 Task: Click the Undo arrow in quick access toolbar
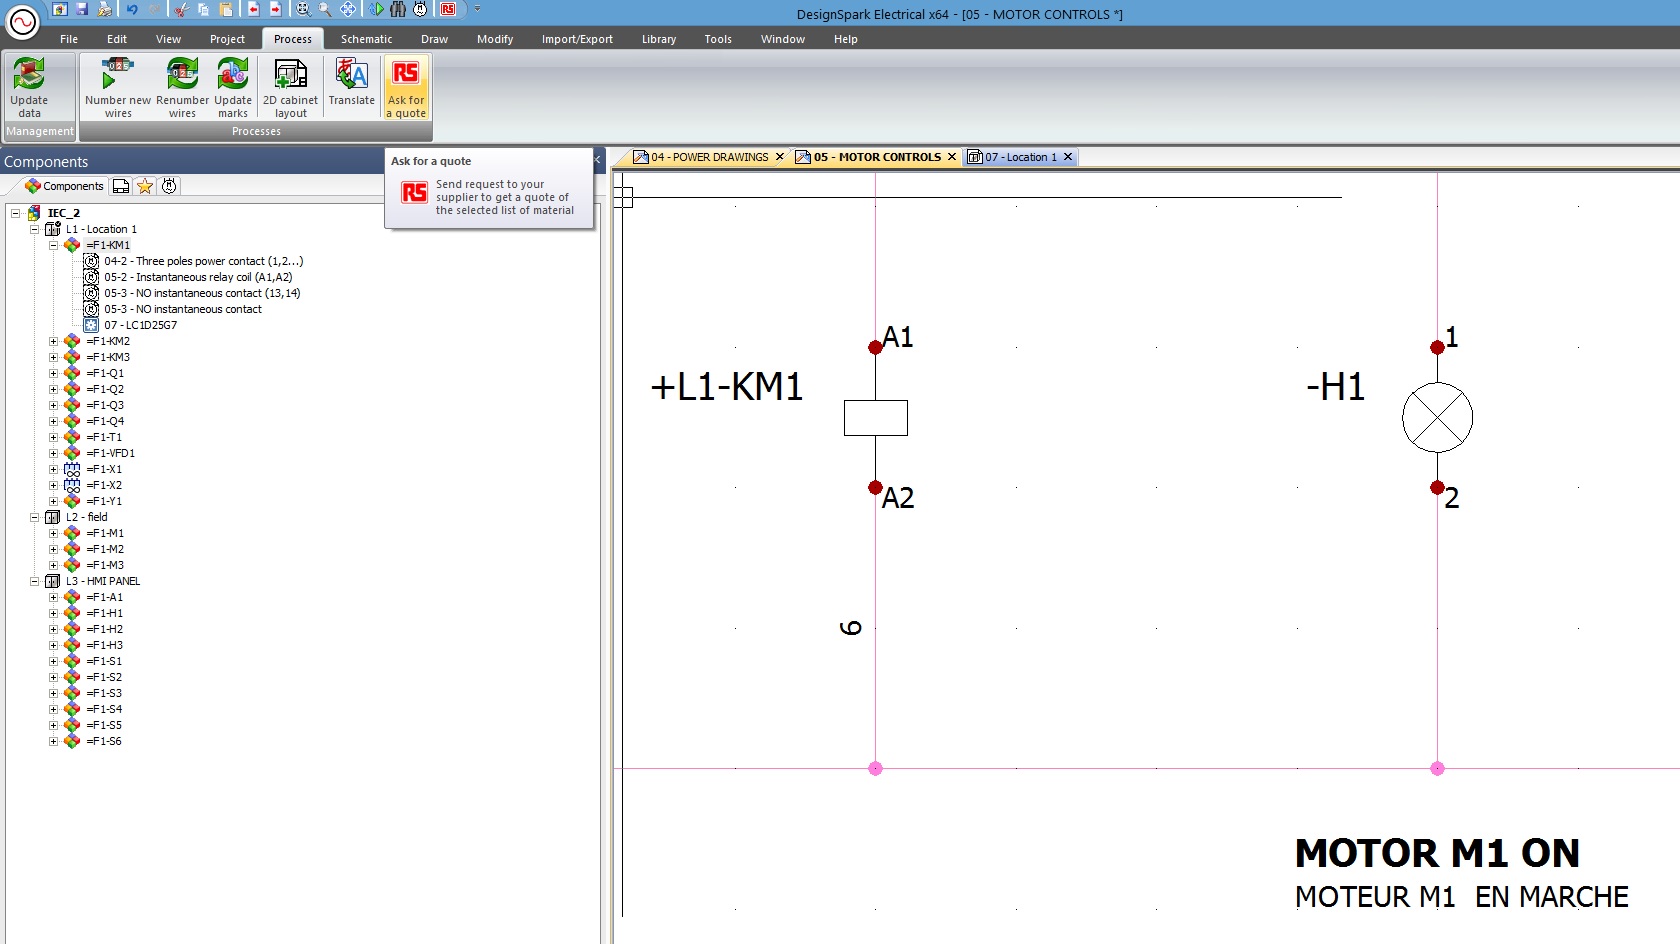132,9
